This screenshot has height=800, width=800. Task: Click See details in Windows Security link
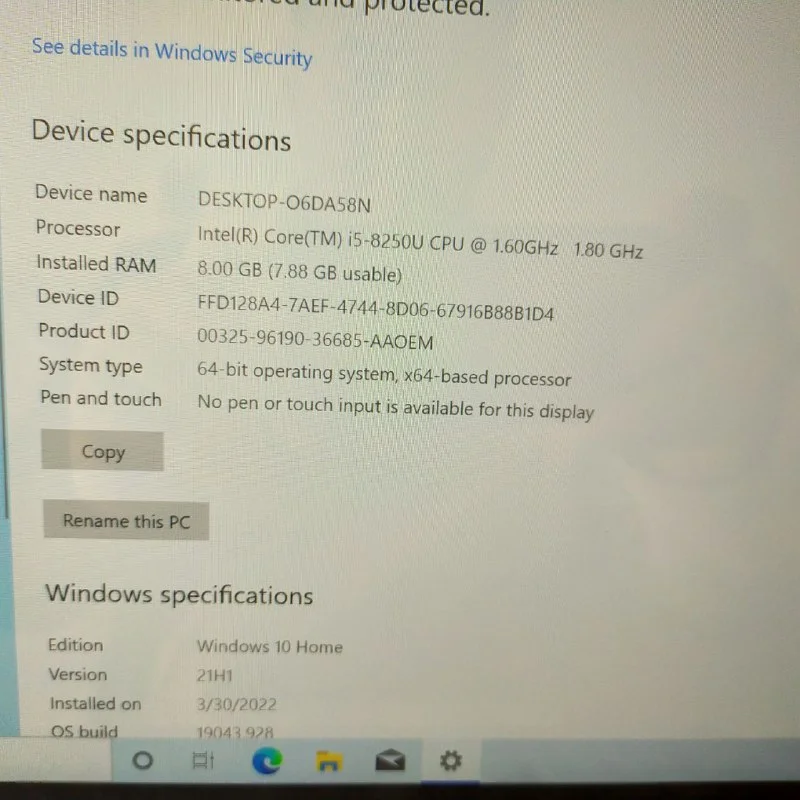click(172, 52)
